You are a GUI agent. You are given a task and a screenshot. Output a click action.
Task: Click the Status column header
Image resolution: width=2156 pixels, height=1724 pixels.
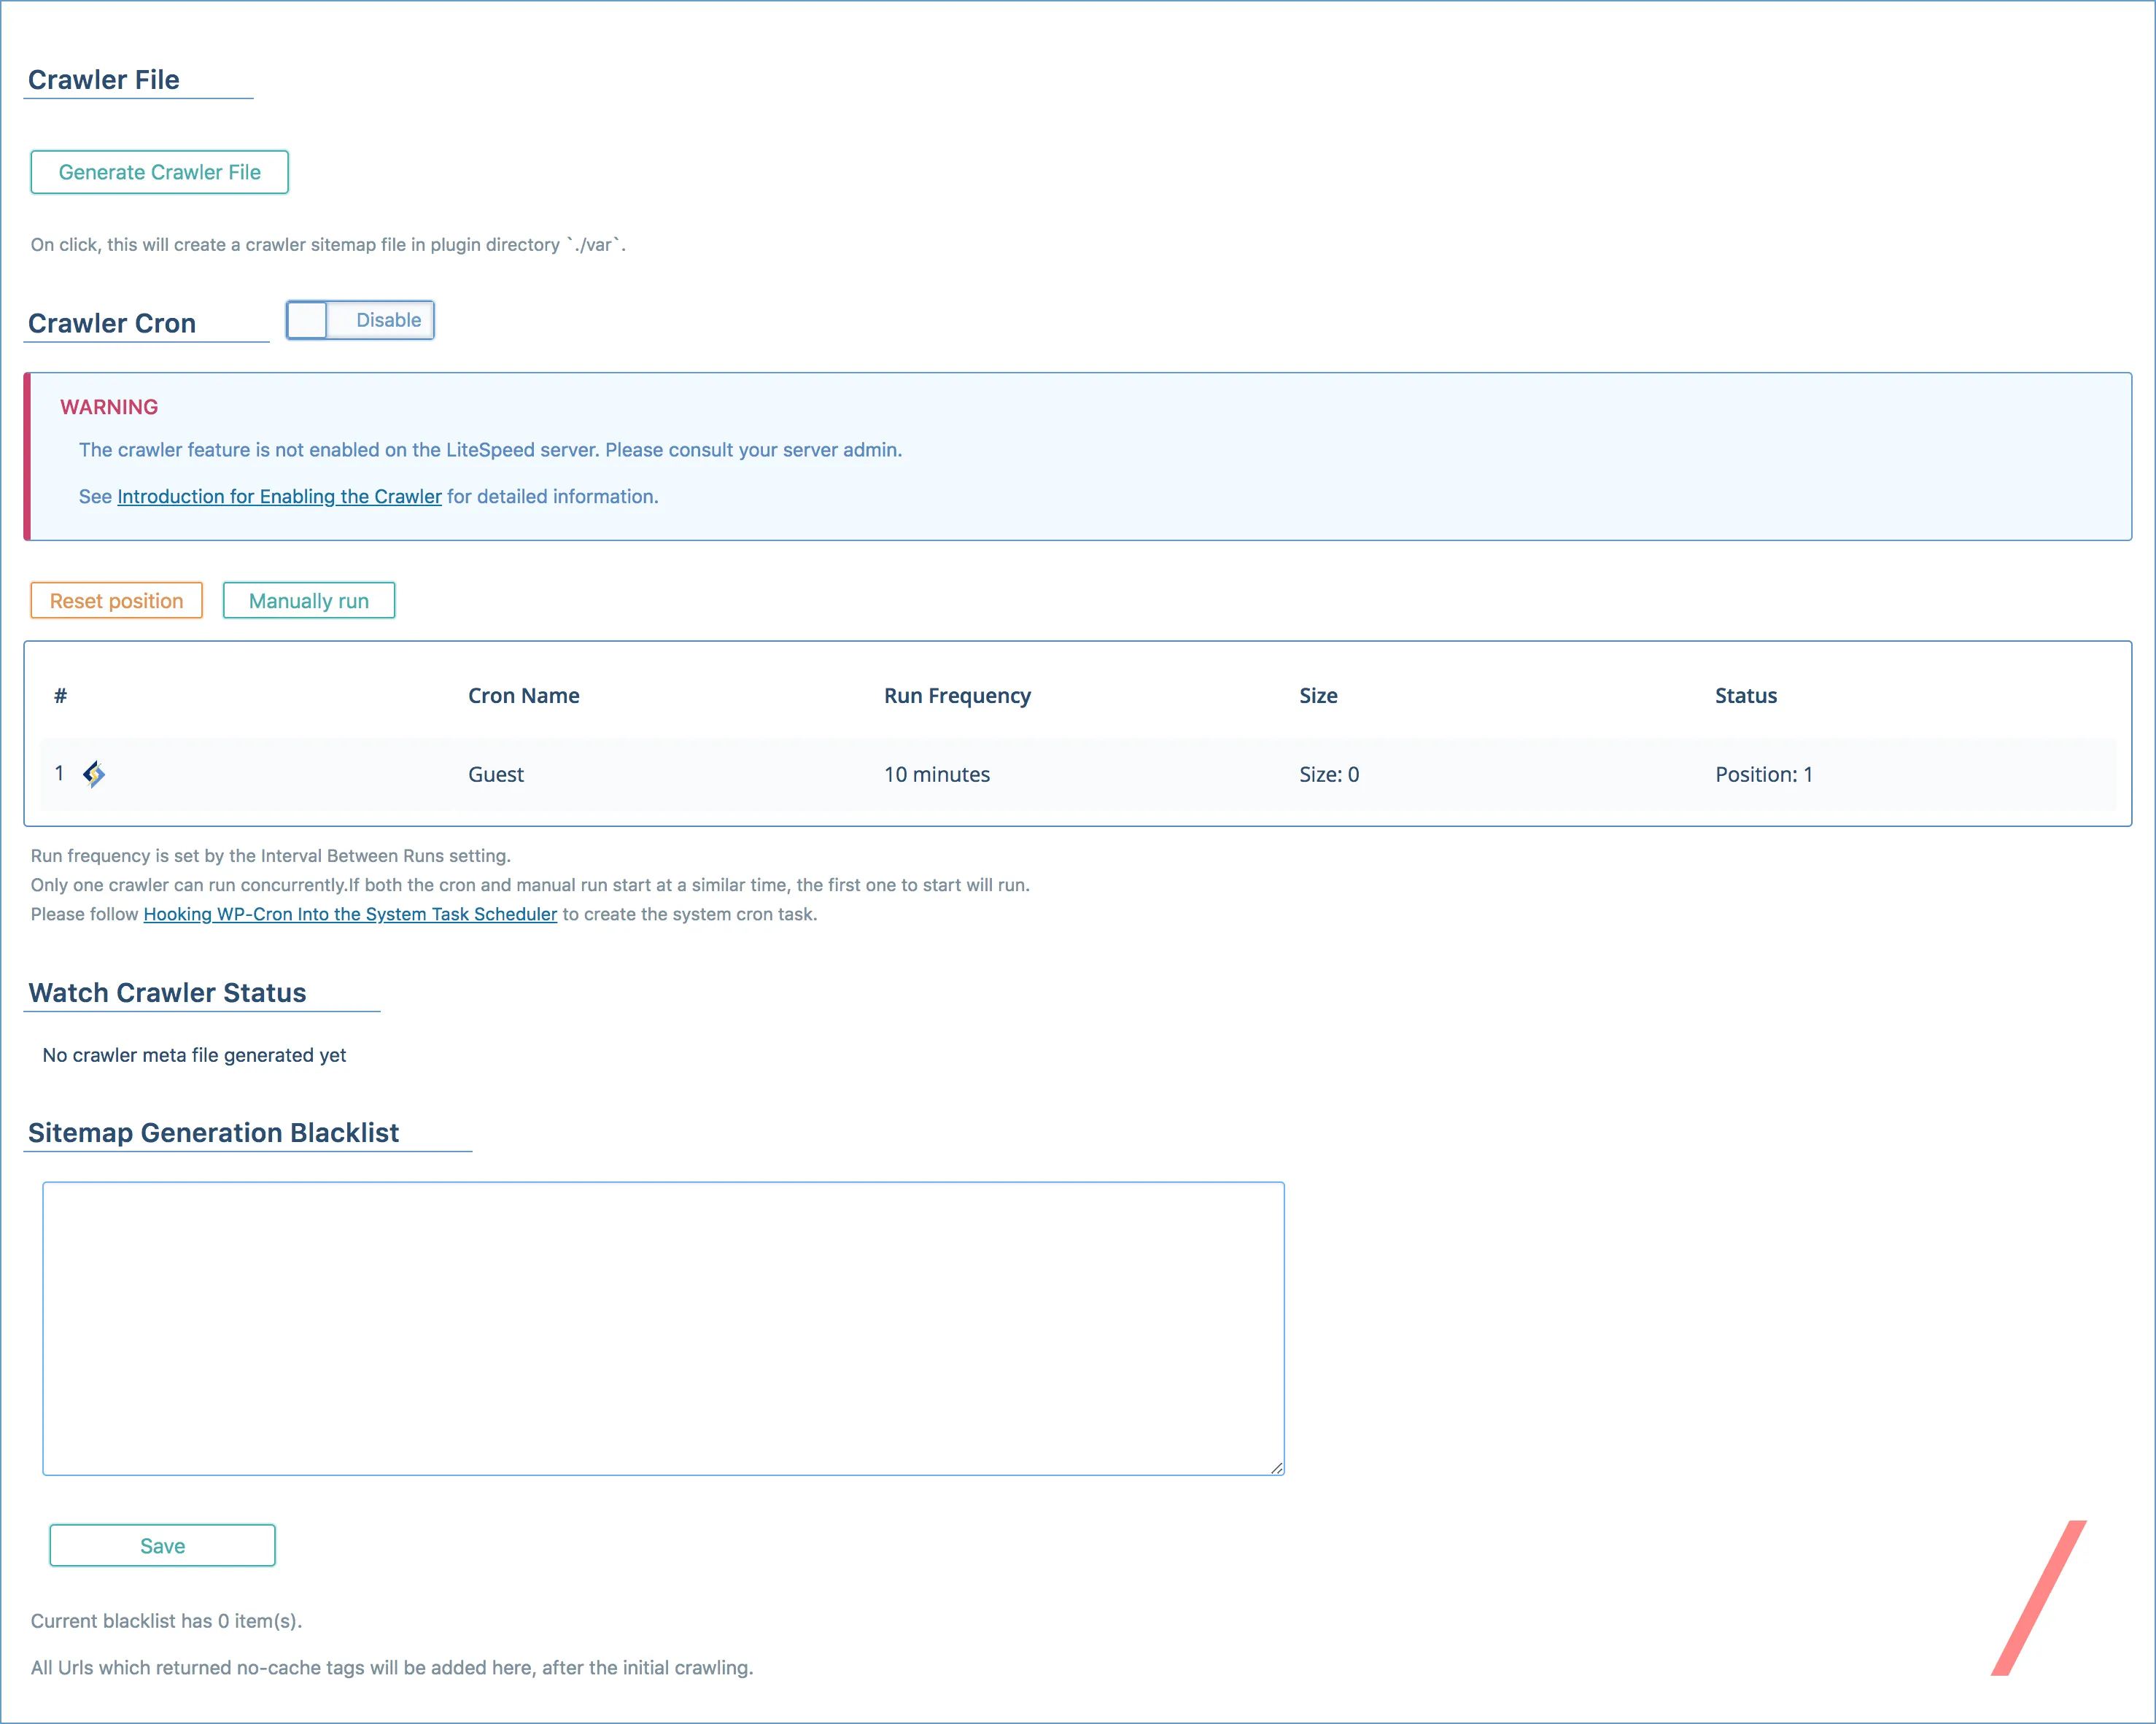pos(1746,696)
